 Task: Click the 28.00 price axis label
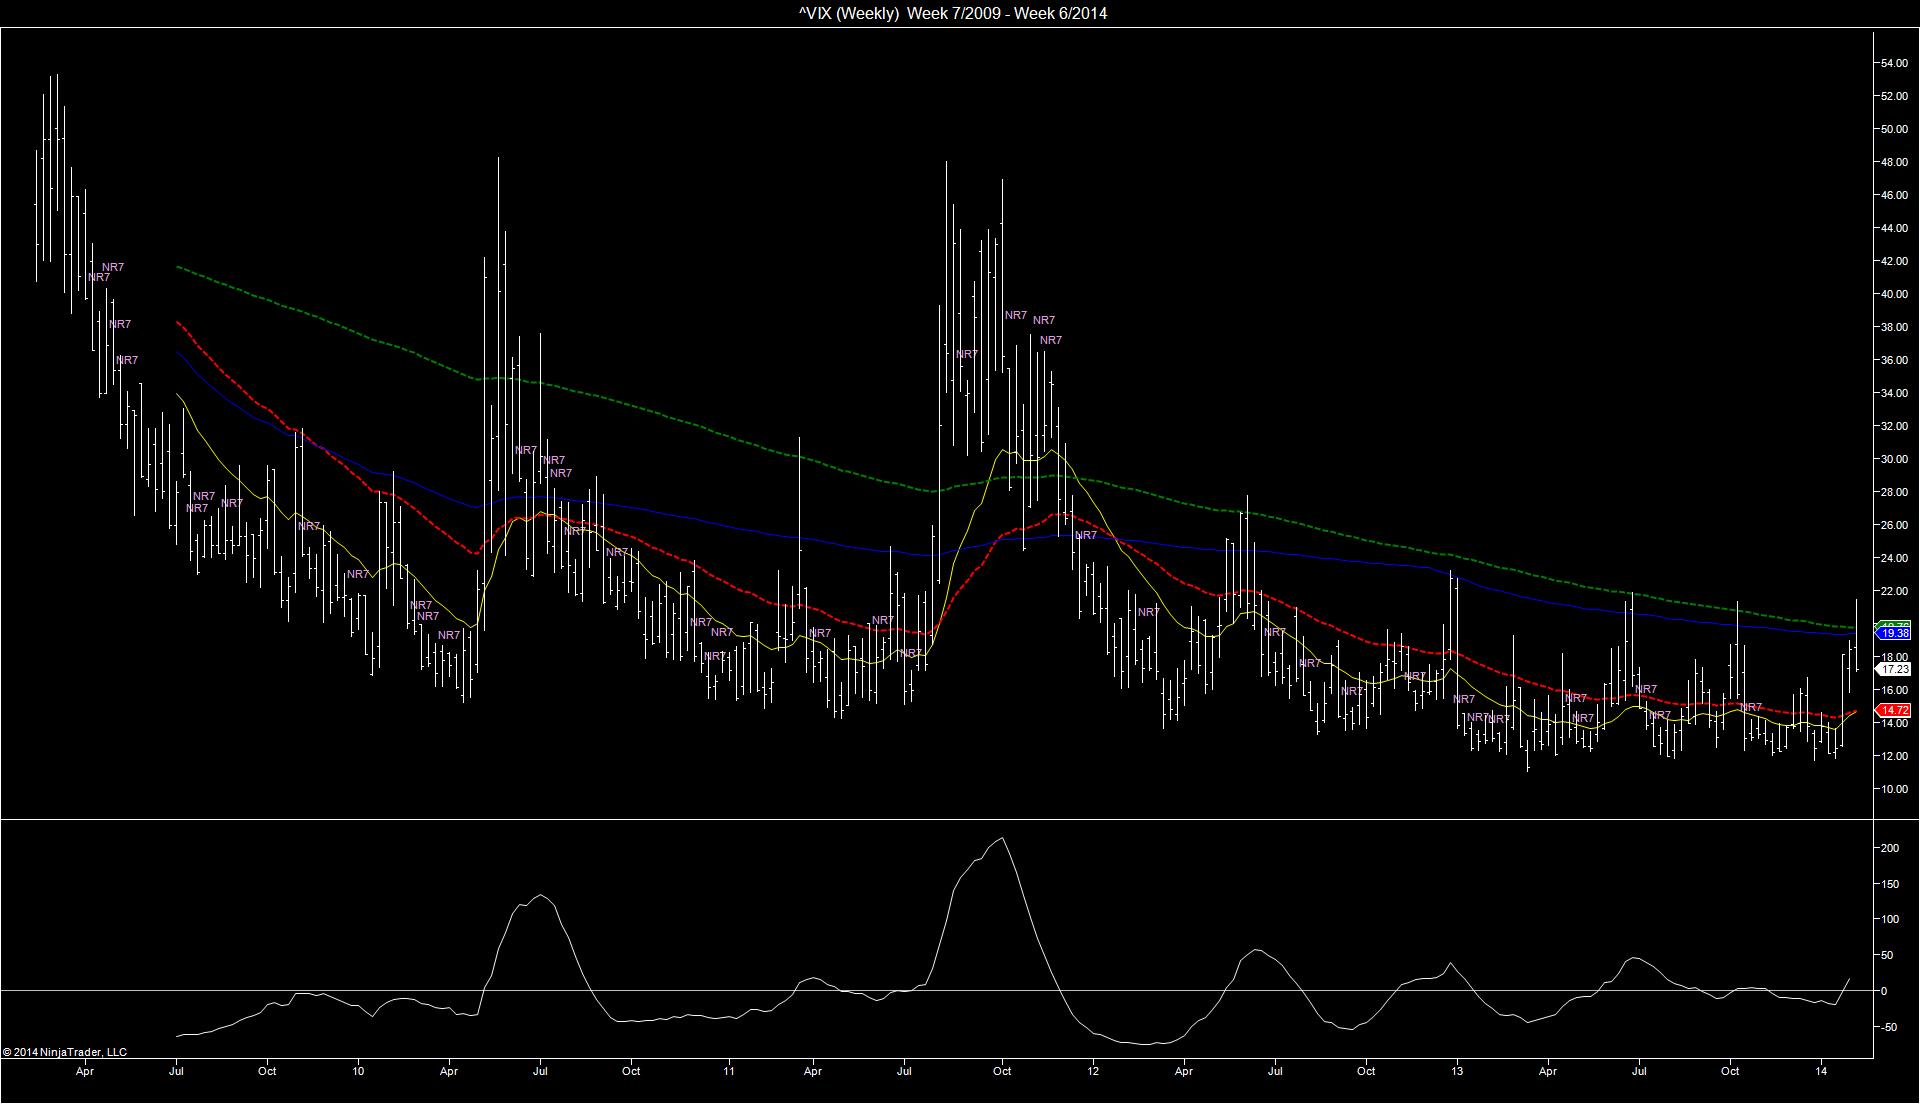pos(1894,492)
